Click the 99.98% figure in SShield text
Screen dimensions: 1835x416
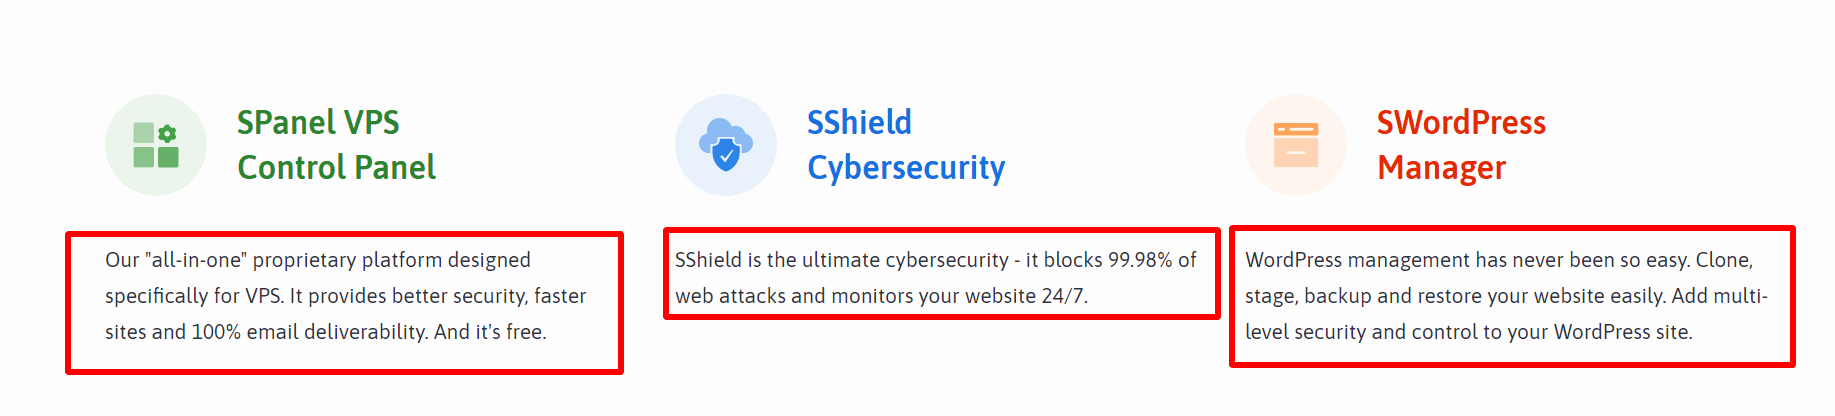pyautogui.click(x=1140, y=260)
